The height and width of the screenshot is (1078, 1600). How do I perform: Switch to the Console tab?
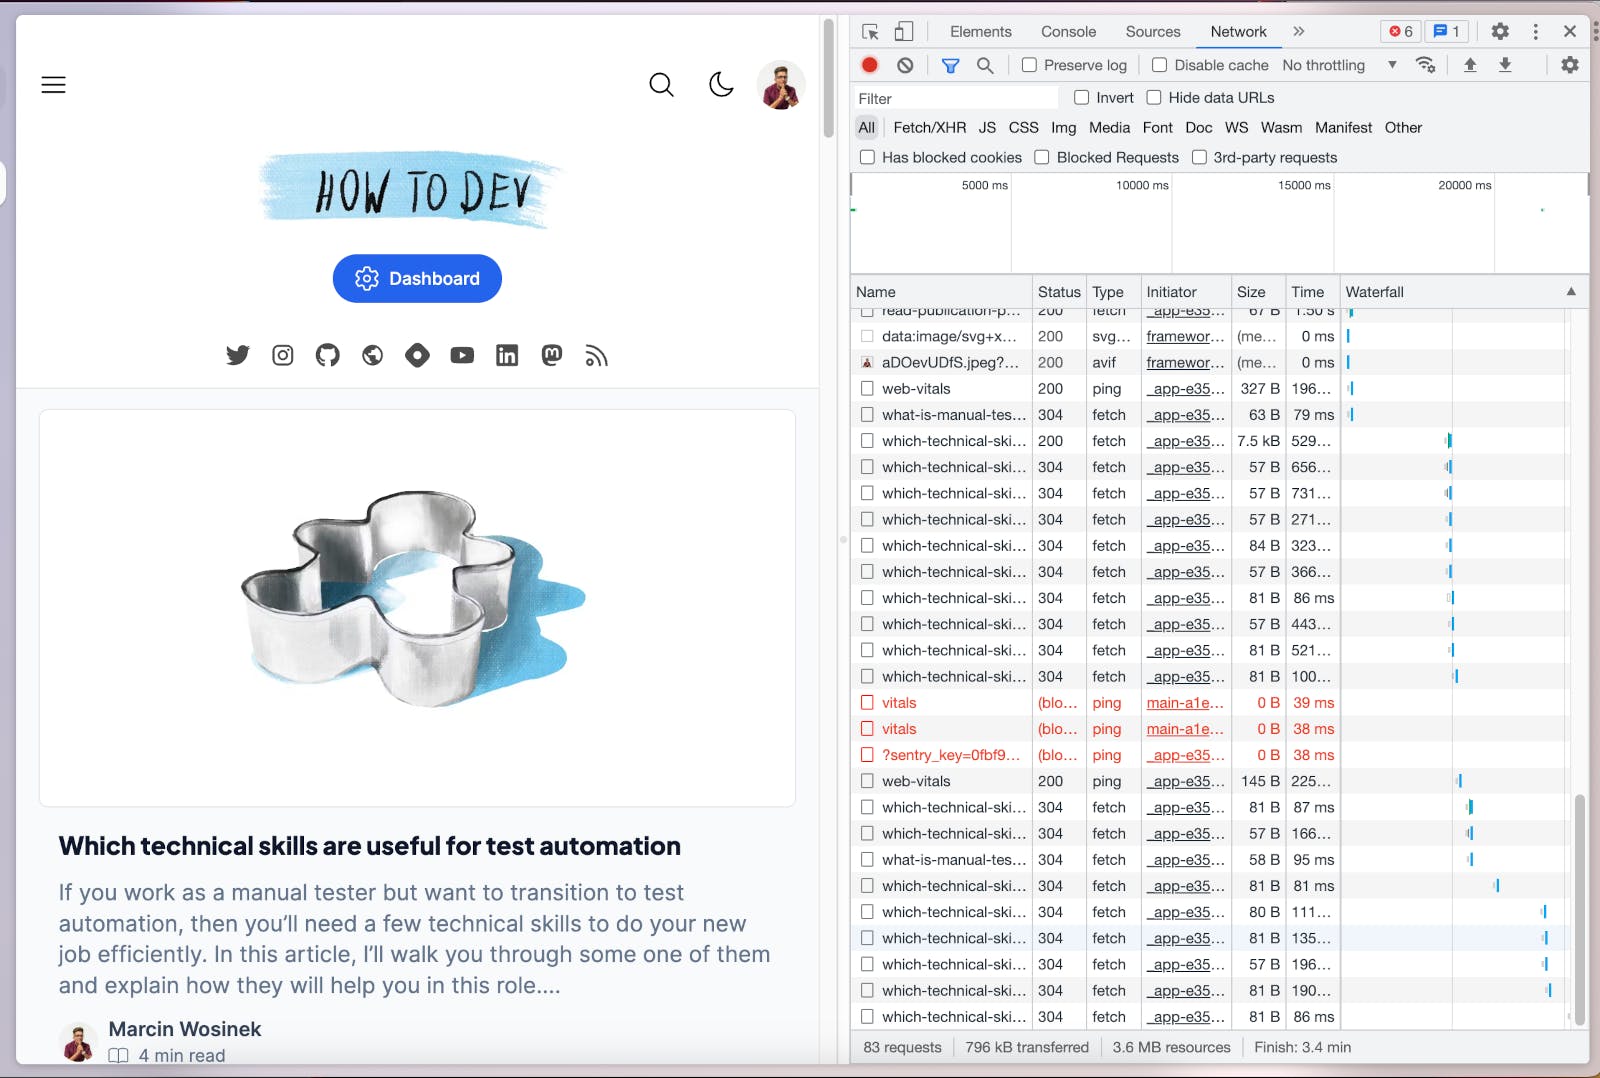(1068, 32)
